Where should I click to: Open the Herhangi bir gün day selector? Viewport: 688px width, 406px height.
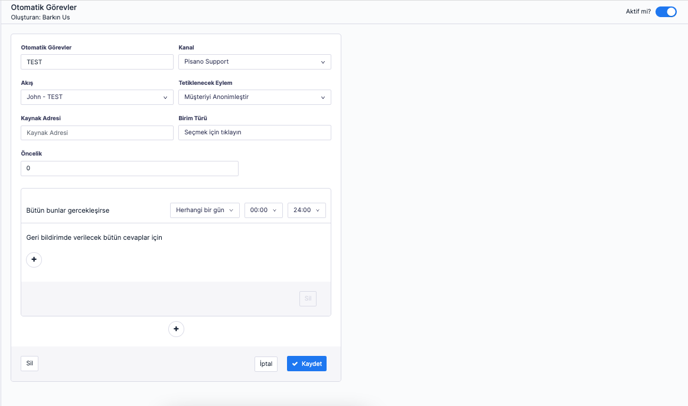pos(204,210)
